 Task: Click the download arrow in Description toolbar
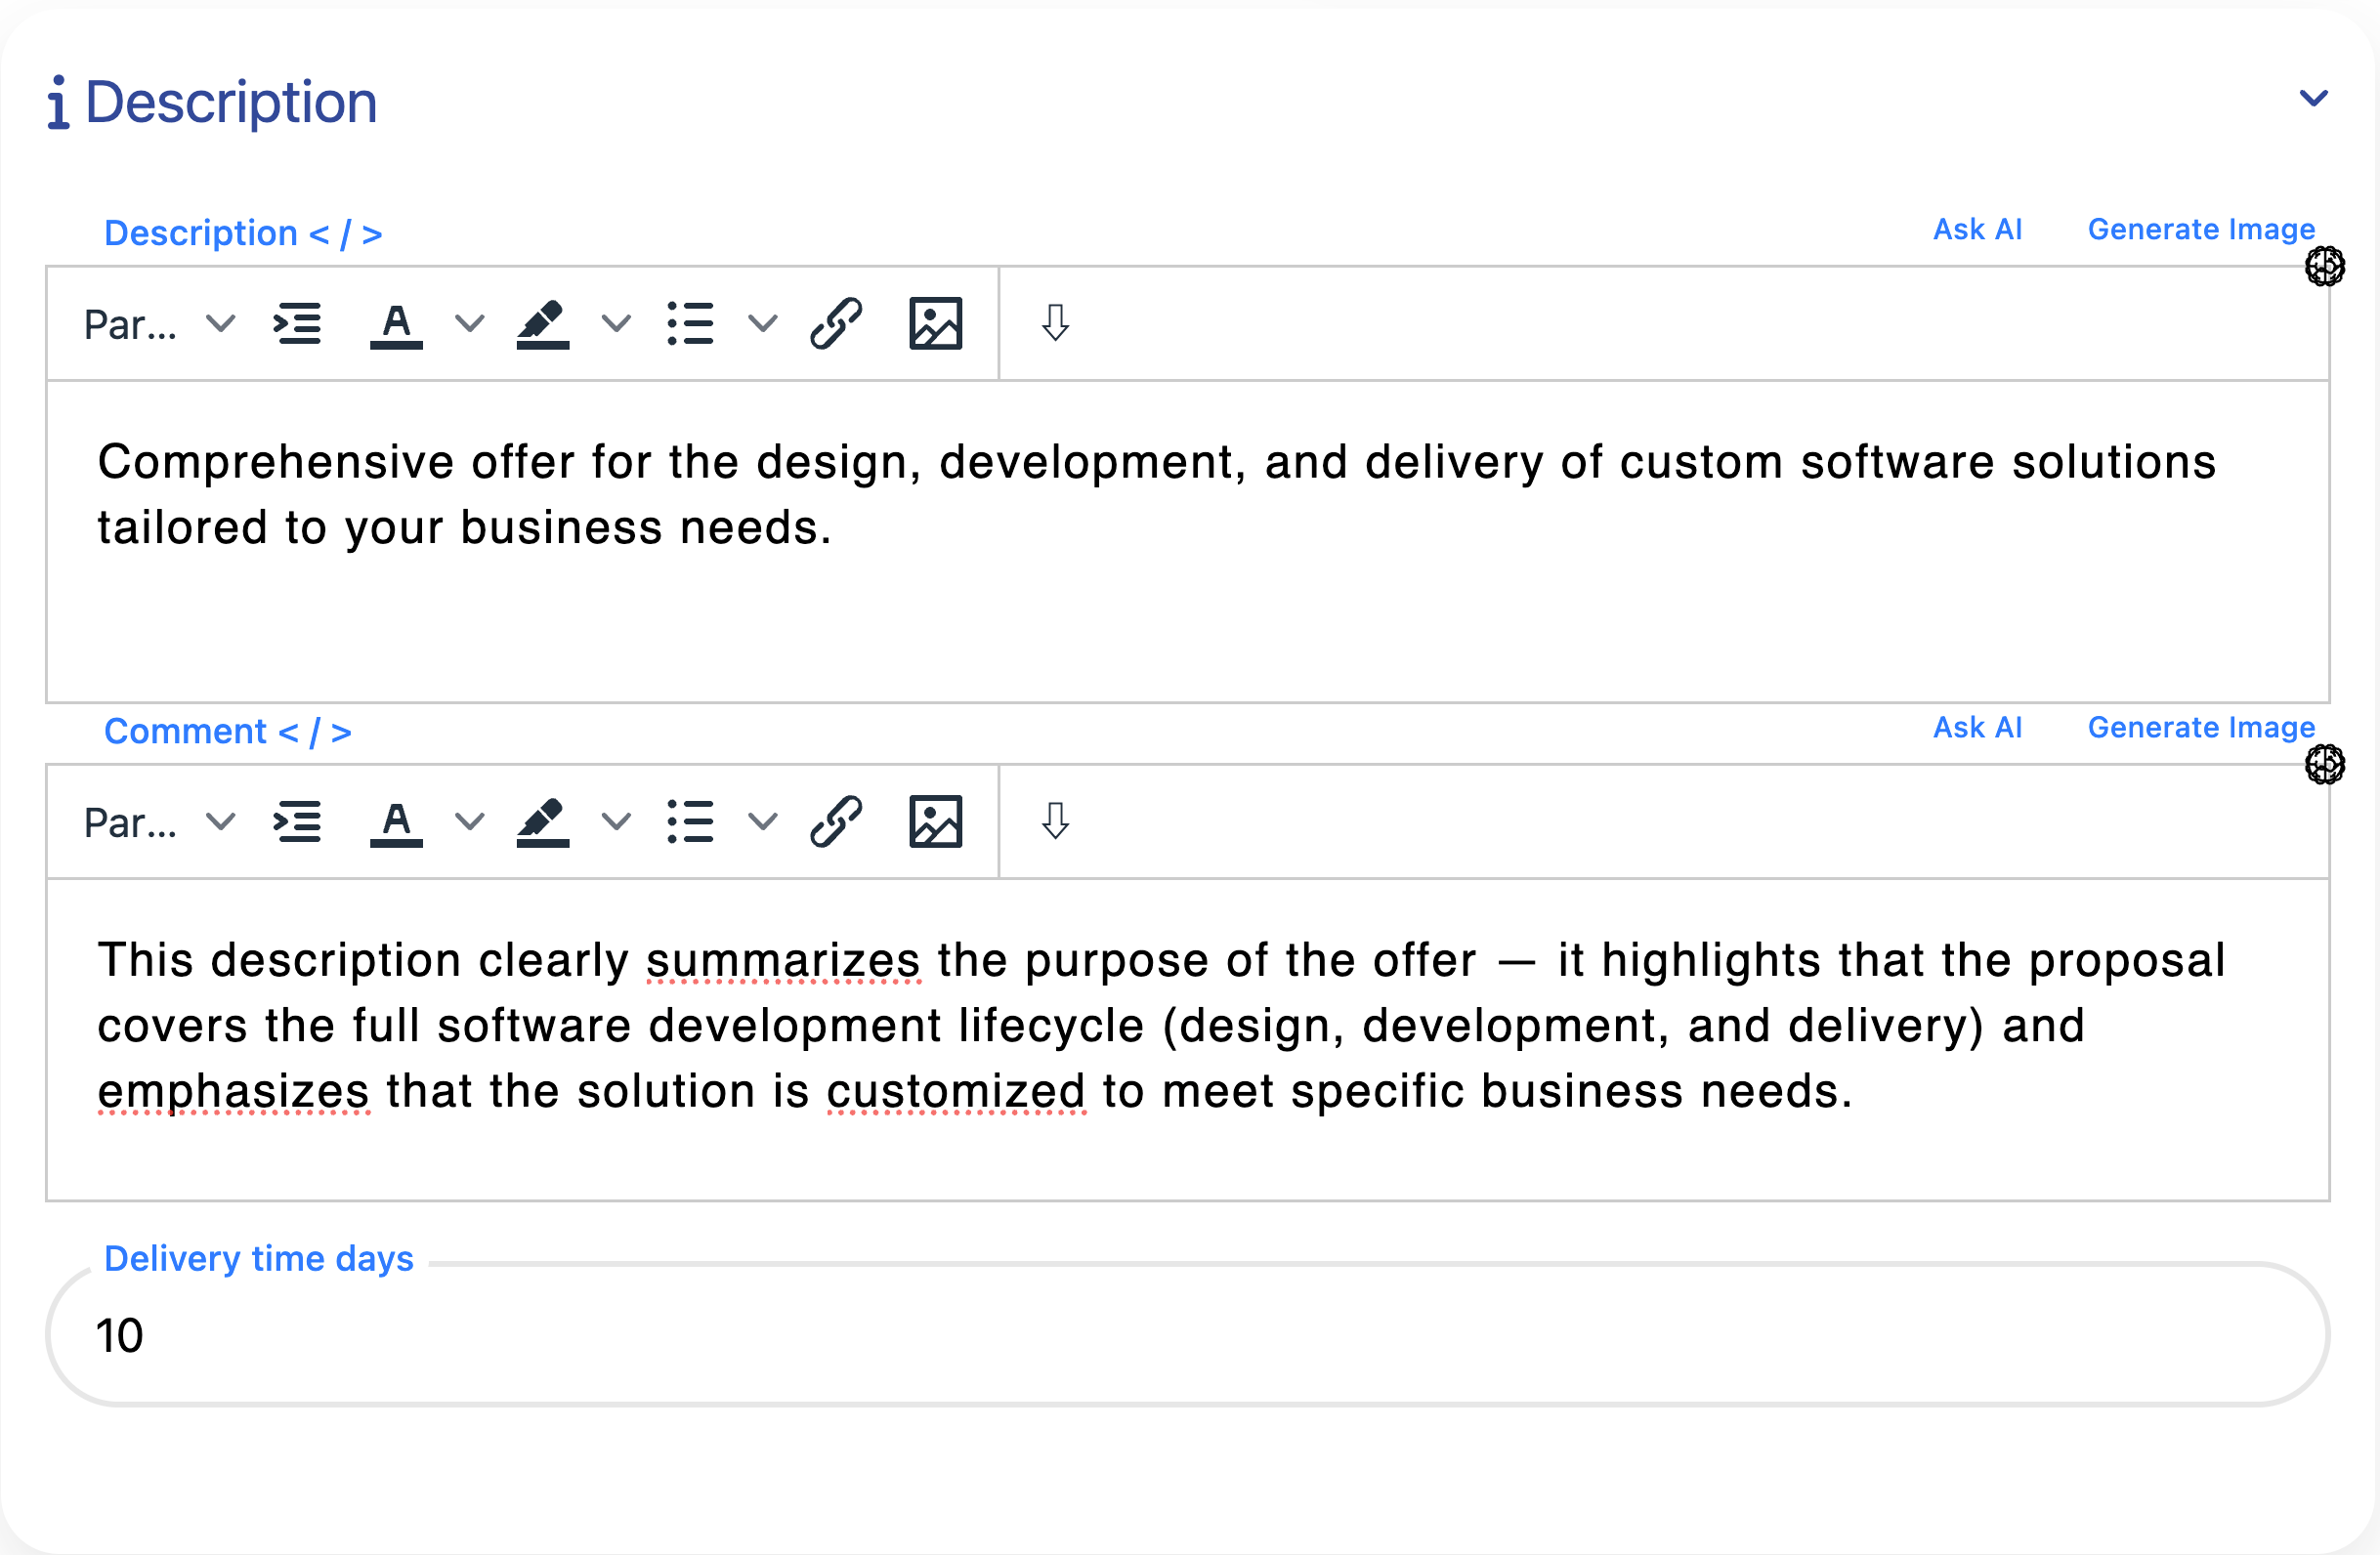1055,323
